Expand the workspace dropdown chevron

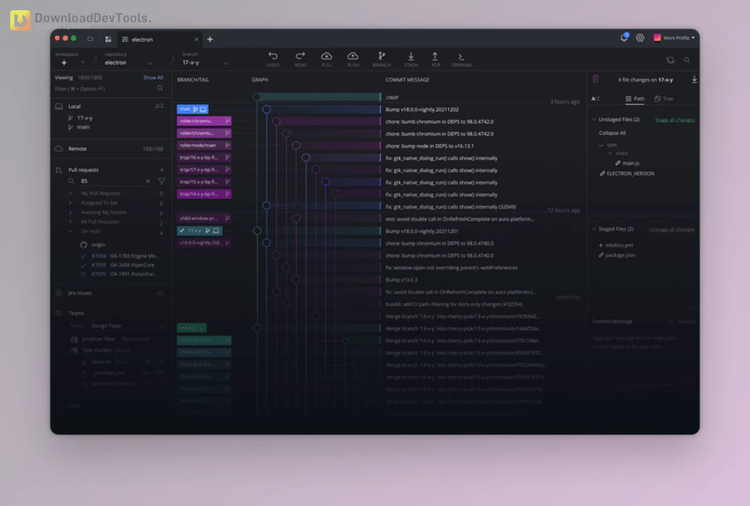click(82, 63)
